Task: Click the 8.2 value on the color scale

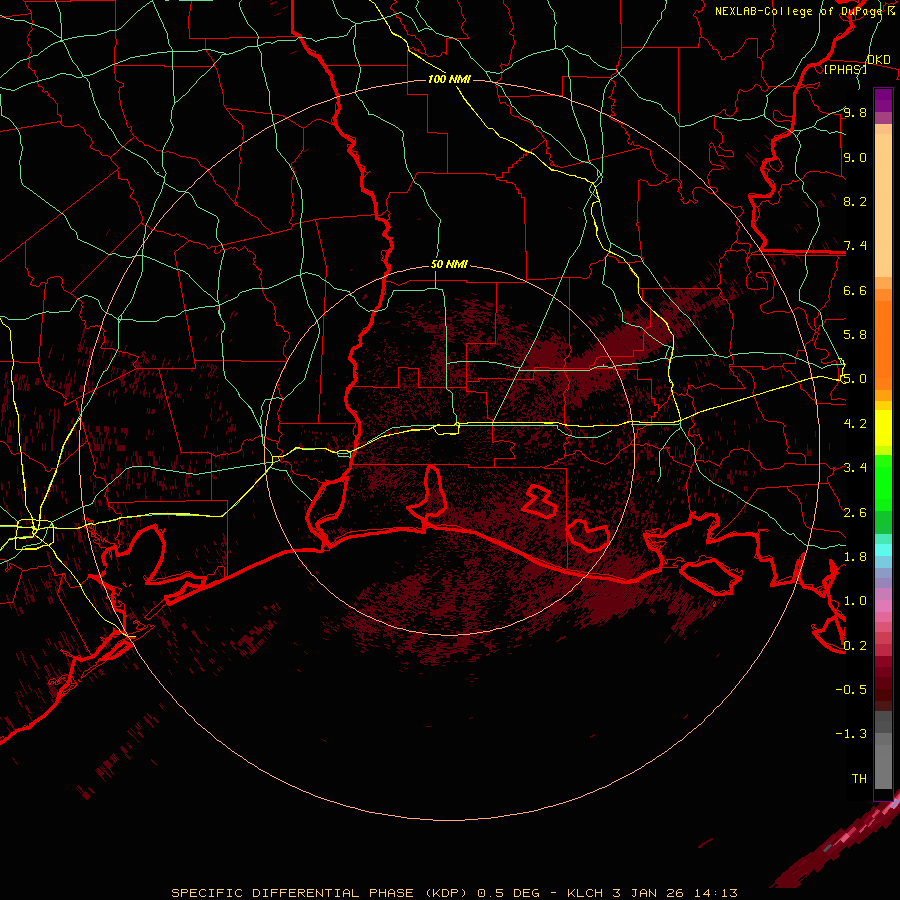Action: tap(855, 201)
